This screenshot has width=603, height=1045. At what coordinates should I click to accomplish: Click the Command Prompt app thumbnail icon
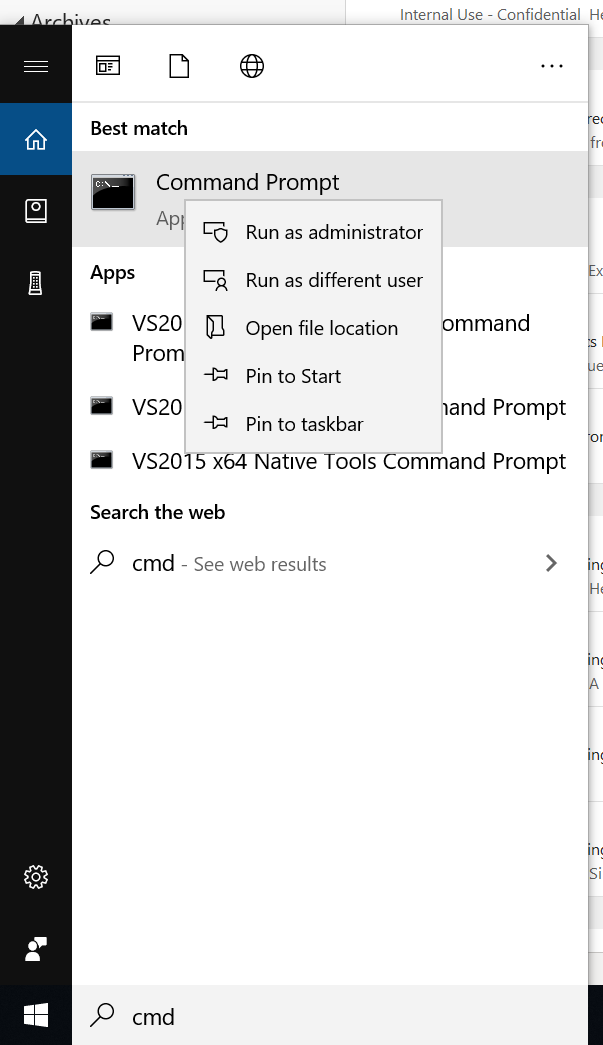(113, 192)
